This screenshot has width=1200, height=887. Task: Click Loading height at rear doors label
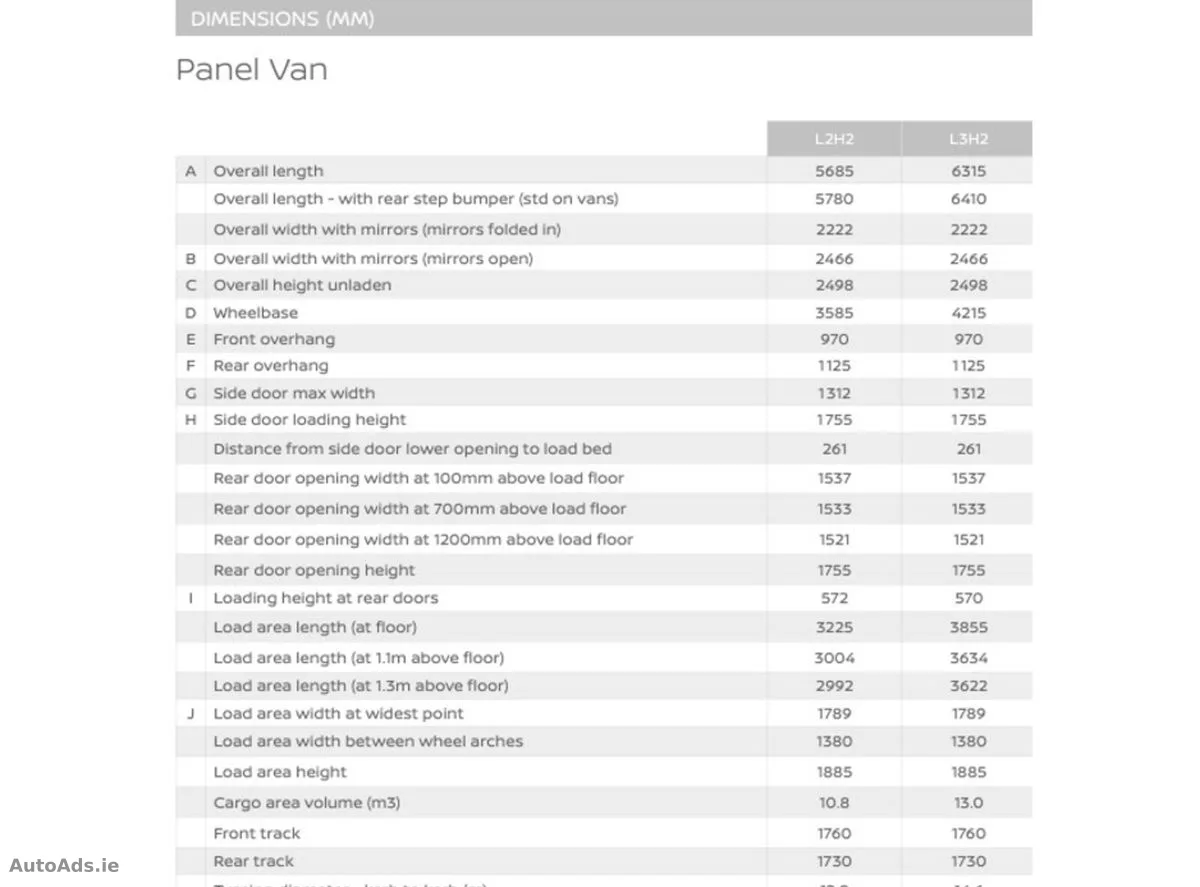coord(325,598)
